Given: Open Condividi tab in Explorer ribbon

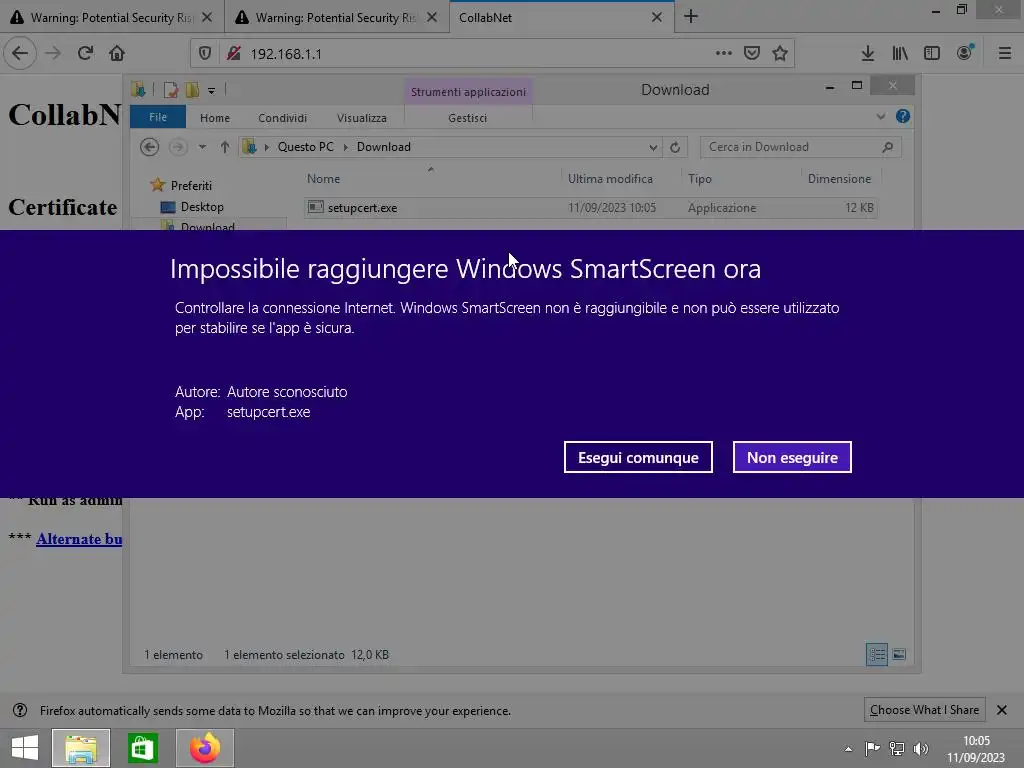Looking at the screenshot, I should pyautogui.click(x=282, y=118).
